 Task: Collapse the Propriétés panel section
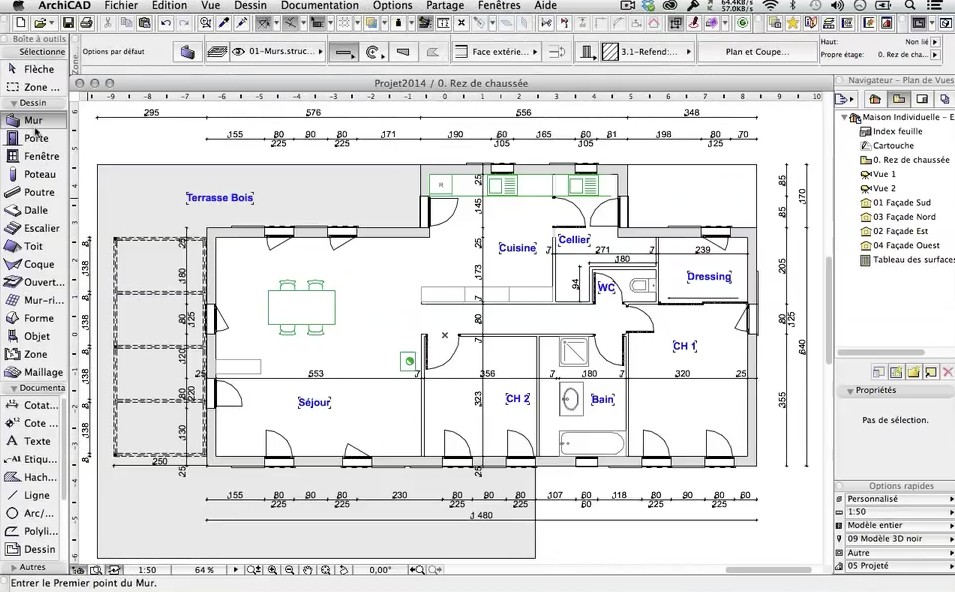click(850, 391)
